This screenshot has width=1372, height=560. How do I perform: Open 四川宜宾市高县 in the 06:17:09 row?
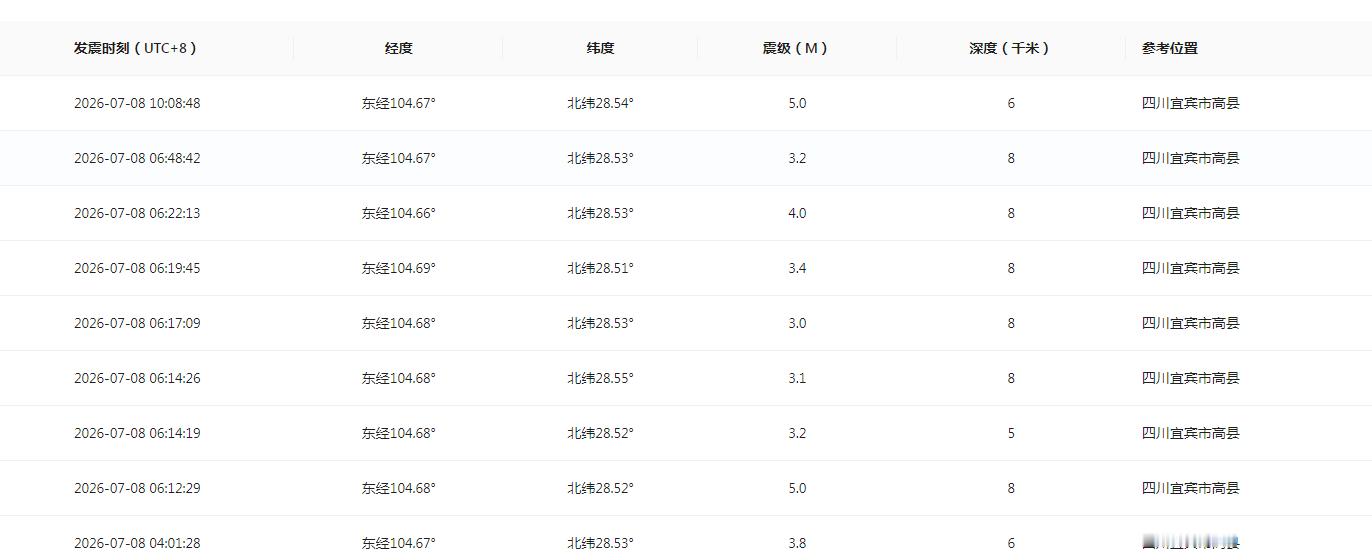point(1191,323)
